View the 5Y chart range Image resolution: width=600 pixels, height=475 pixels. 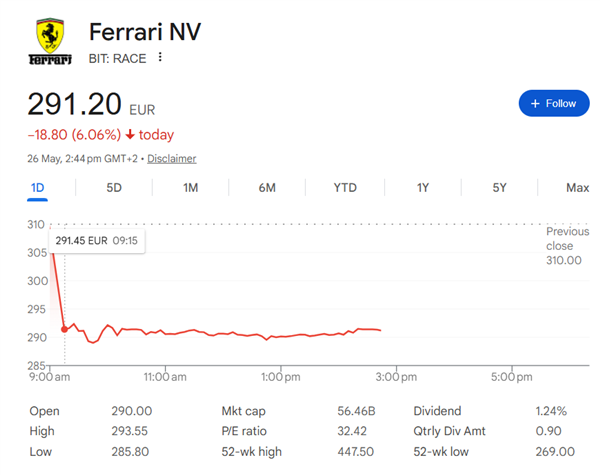tap(499, 188)
